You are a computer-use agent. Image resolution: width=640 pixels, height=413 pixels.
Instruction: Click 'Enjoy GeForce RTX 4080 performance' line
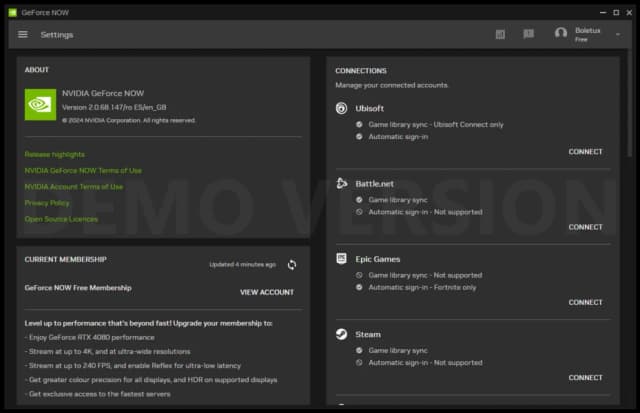(90, 338)
